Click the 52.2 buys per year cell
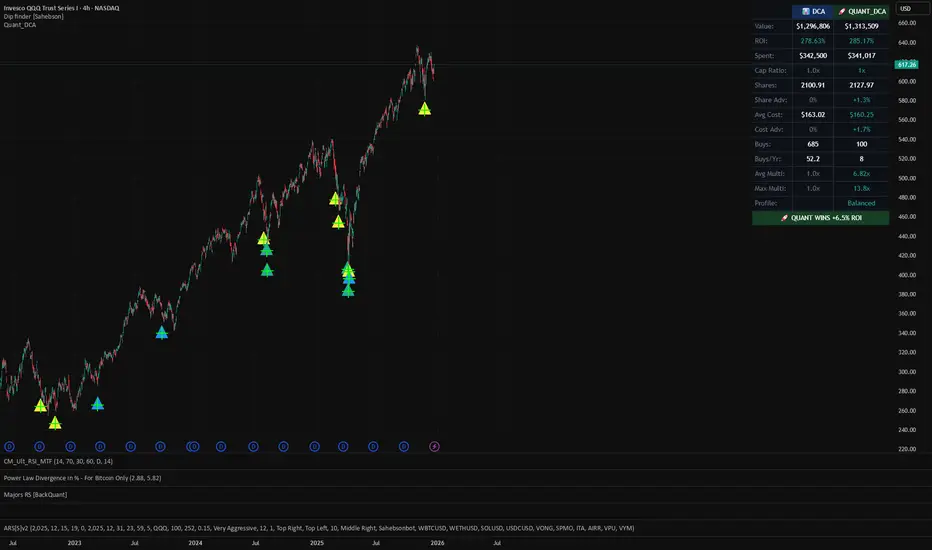The width and height of the screenshot is (932, 550). point(813,159)
